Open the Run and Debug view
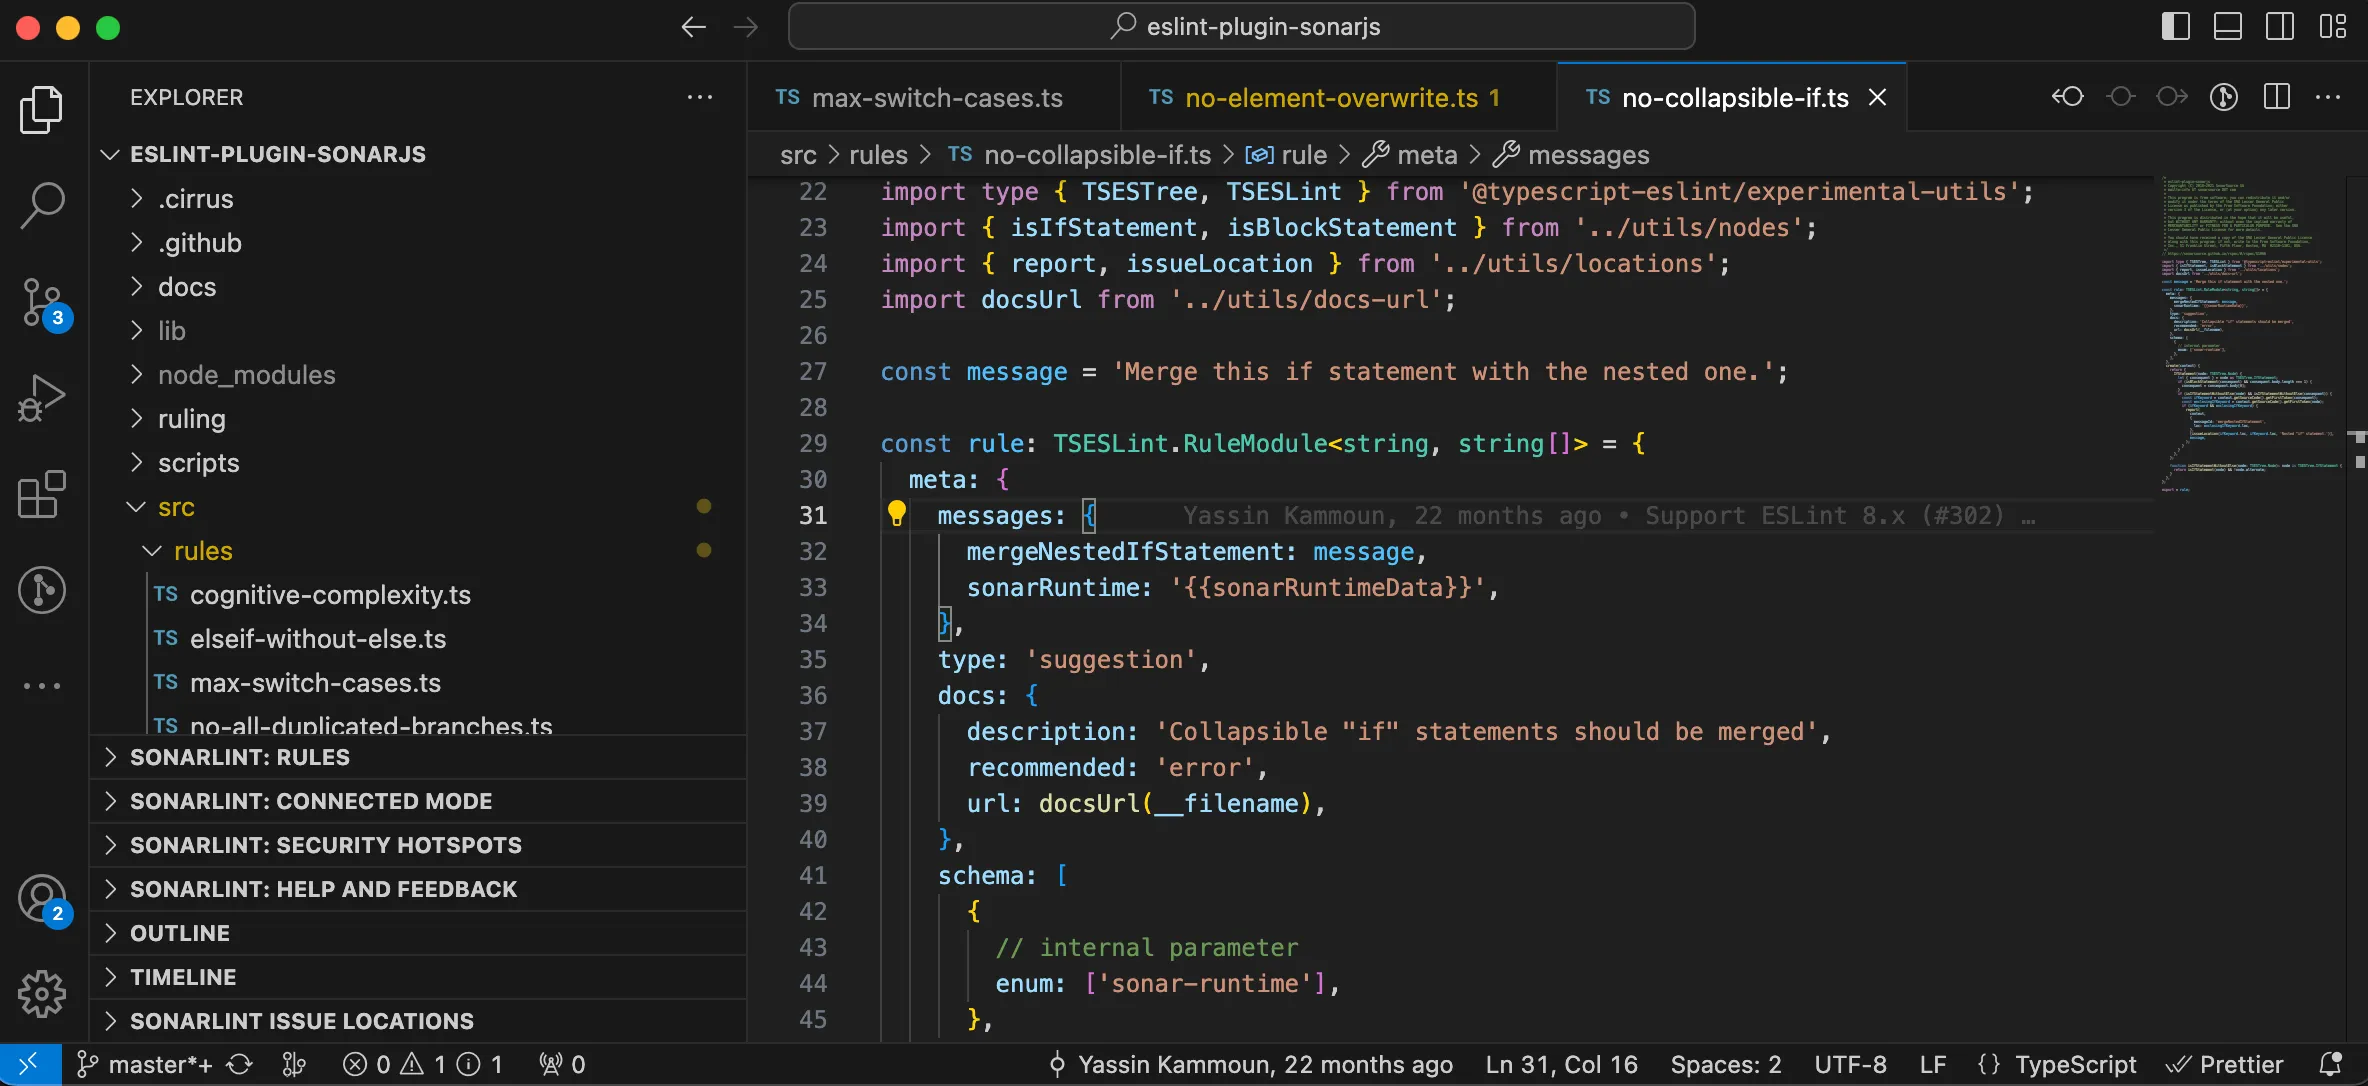The width and height of the screenshot is (2368, 1086). tap(42, 398)
